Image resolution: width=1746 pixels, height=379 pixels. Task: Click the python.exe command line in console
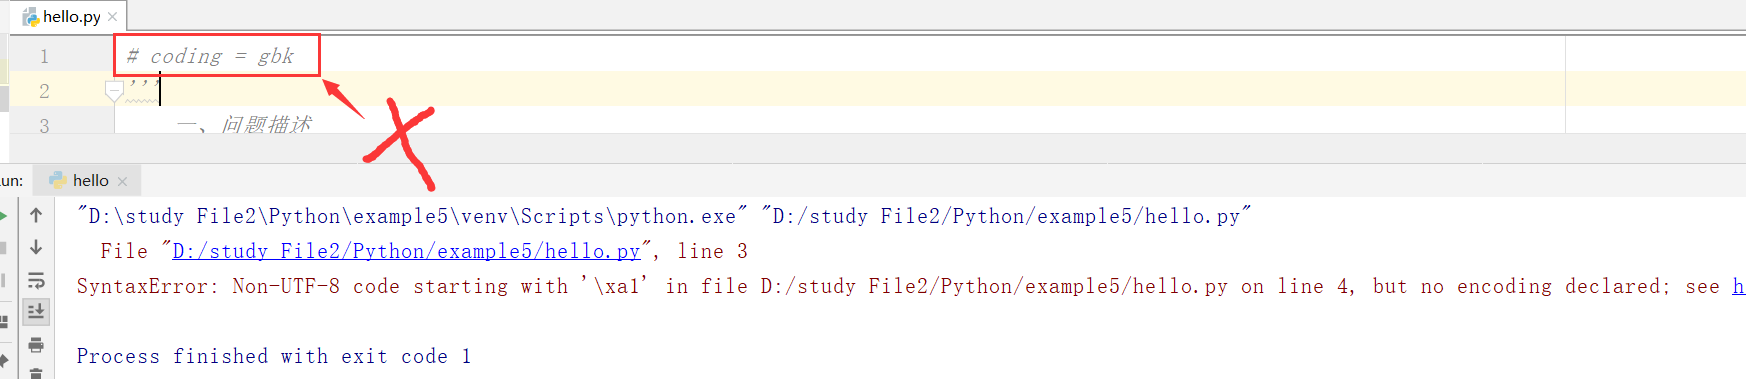664,216
